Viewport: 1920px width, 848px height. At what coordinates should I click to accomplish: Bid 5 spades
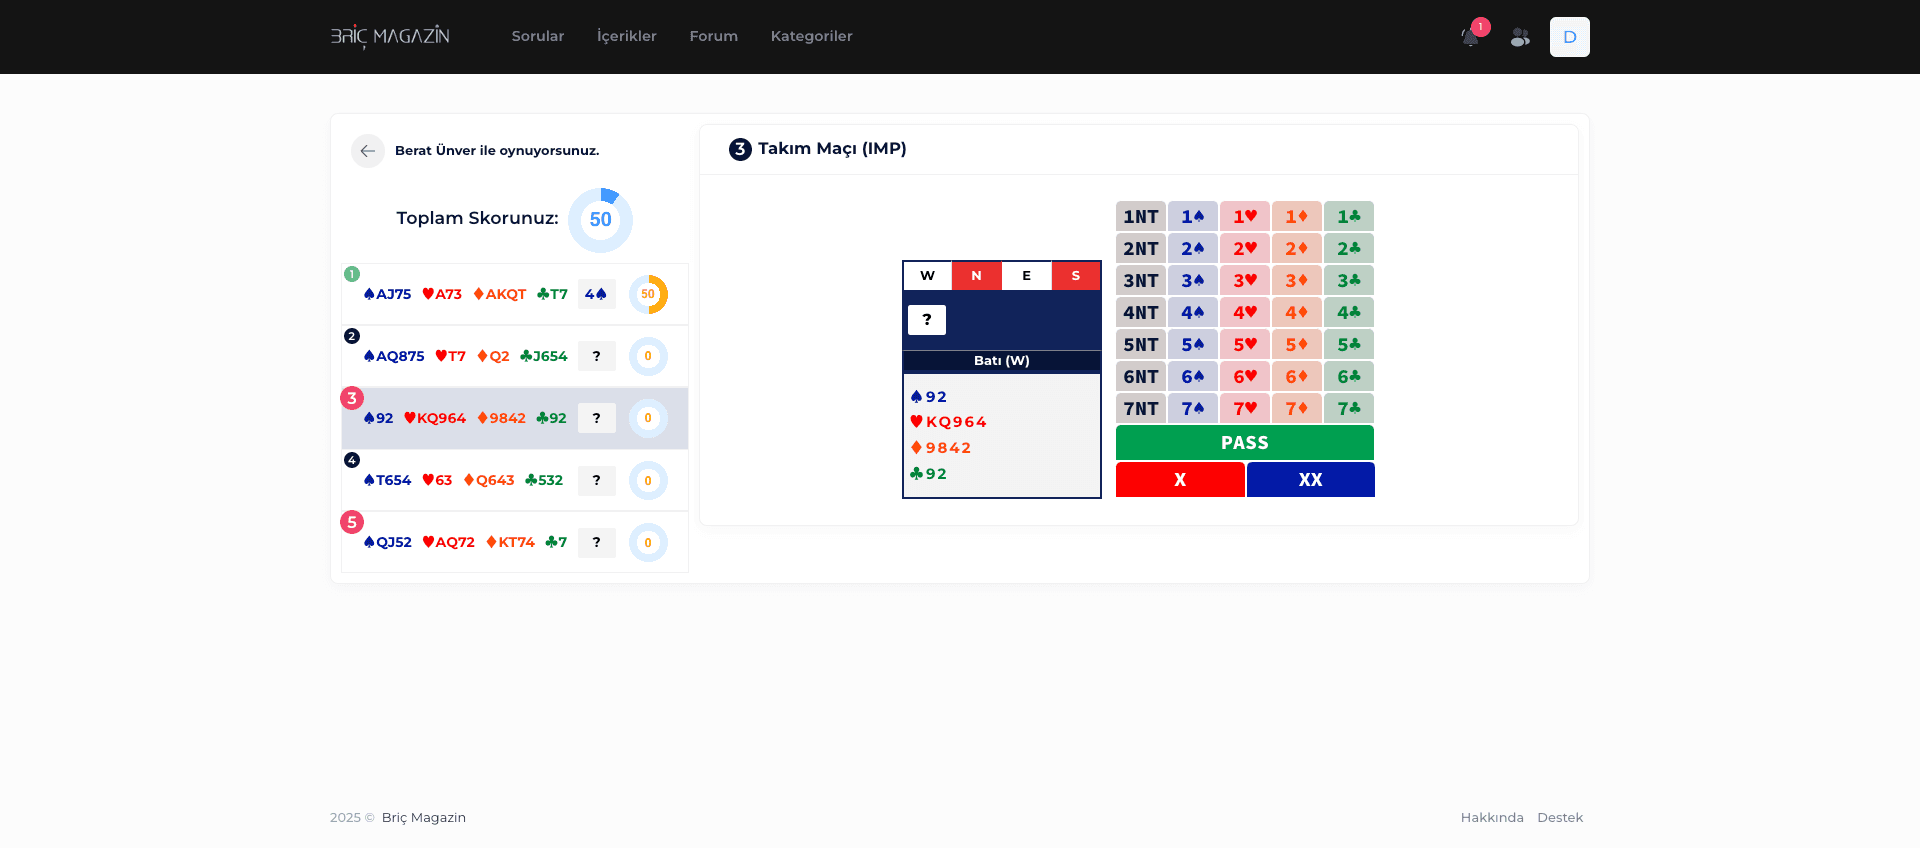(x=1193, y=344)
